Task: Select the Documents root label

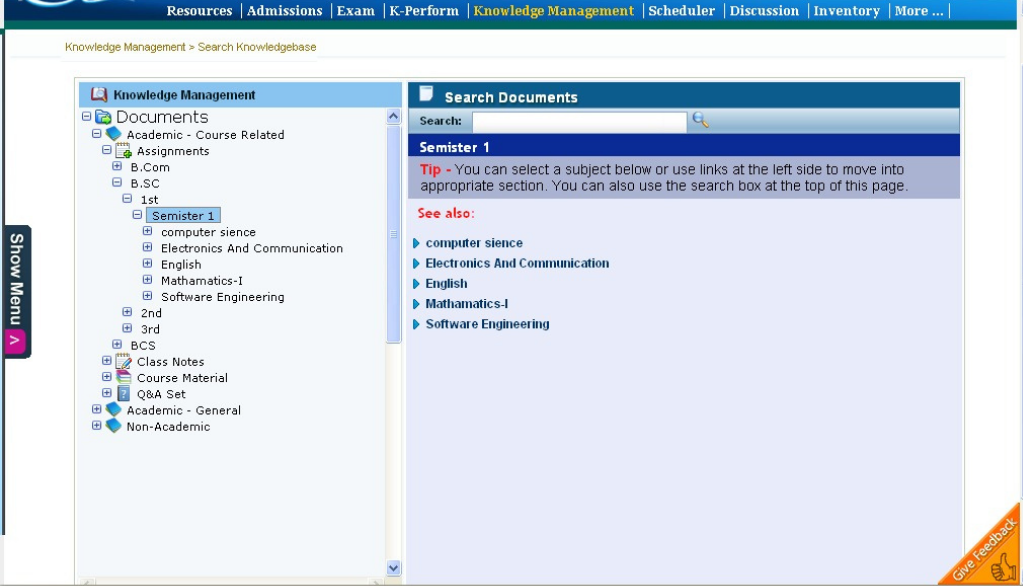Action: click(x=162, y=117)
